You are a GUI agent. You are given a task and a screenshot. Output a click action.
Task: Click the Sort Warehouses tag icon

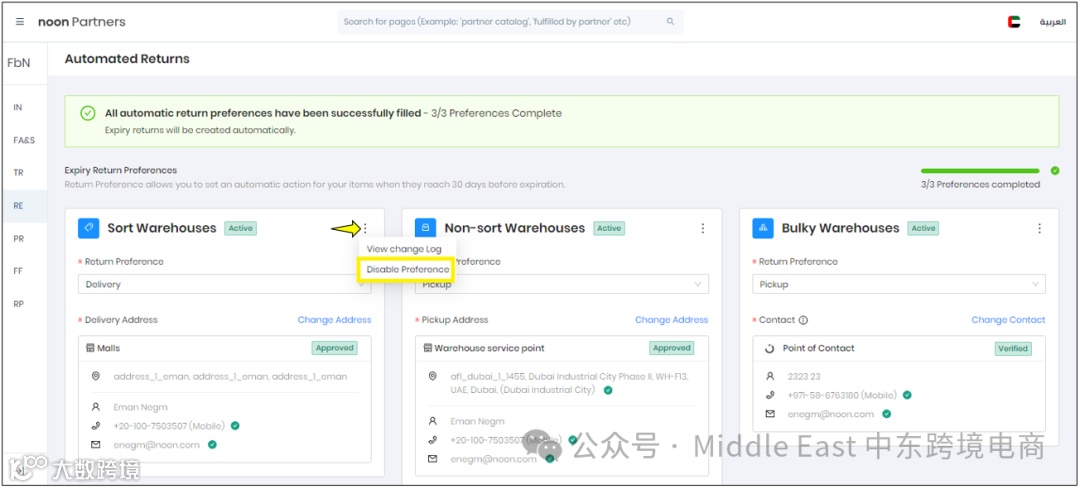pos(89,228)
